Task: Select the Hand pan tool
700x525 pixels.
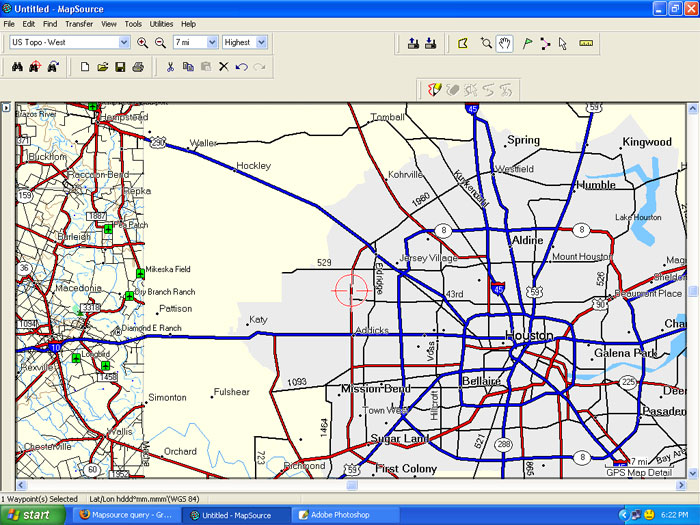Action: point(504,43)
